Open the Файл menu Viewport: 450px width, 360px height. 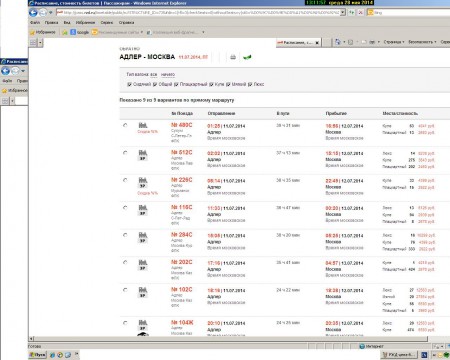coord(35,22)
